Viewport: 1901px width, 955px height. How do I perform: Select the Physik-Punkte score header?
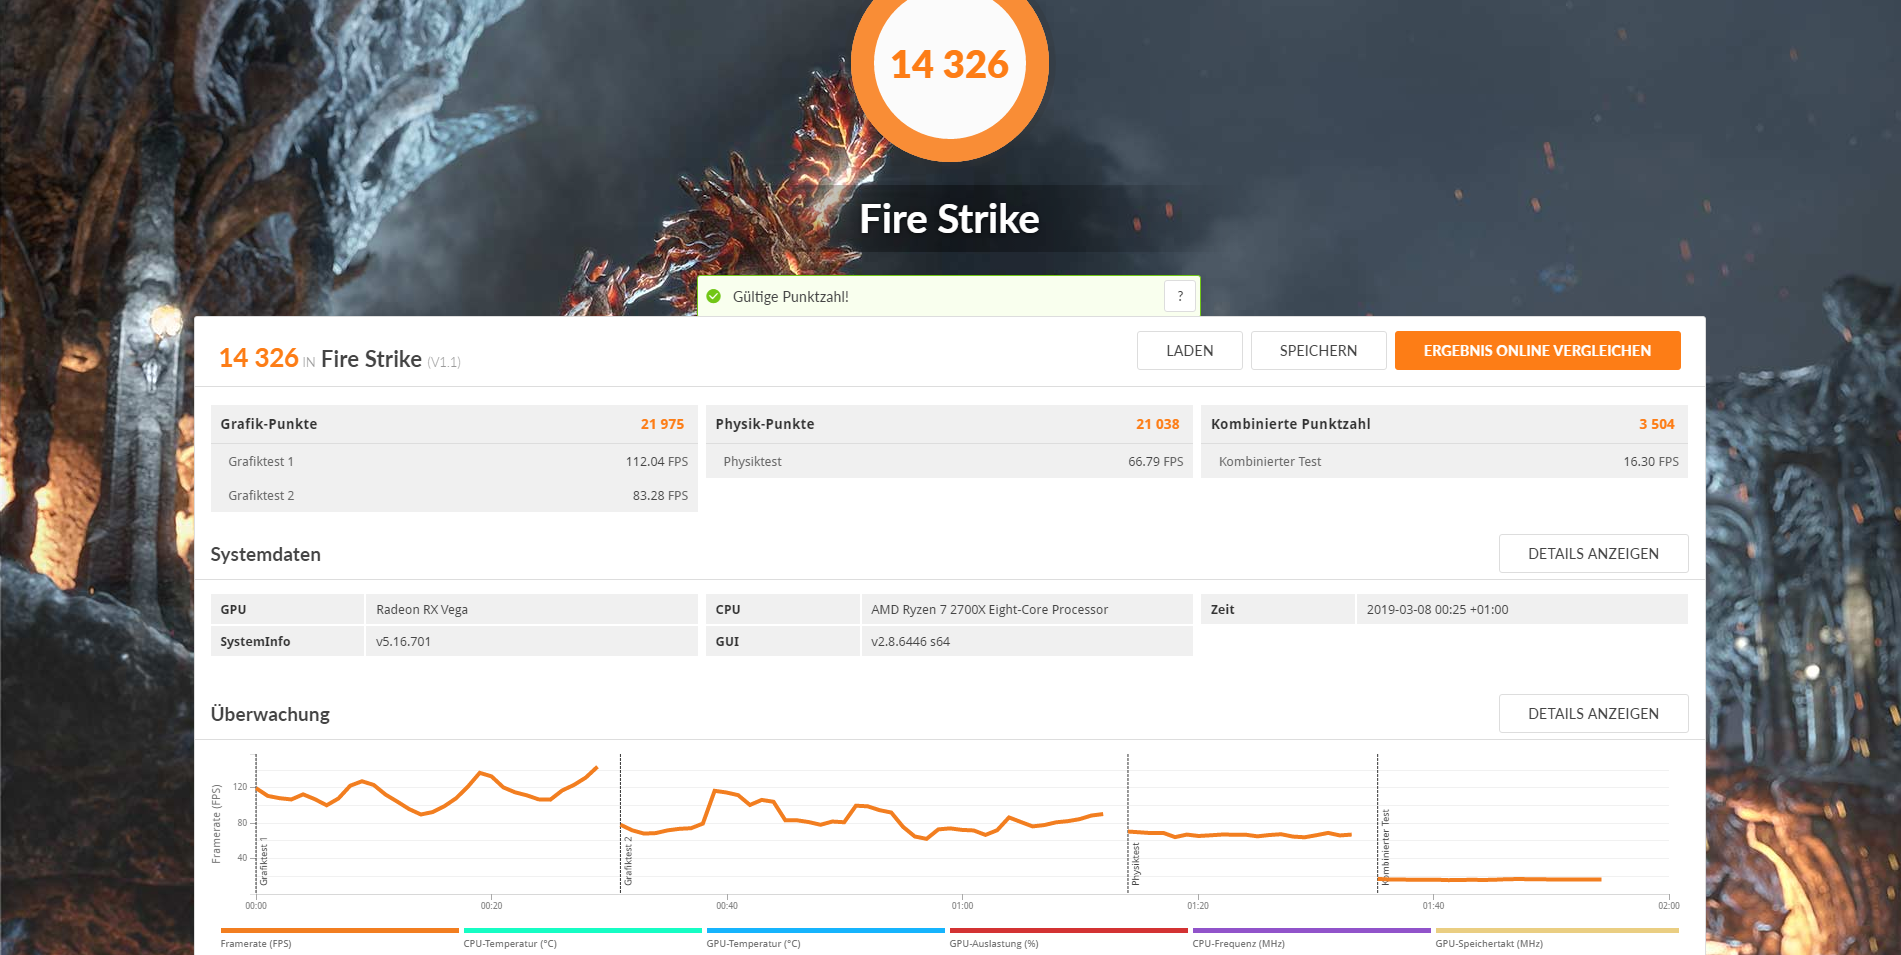click(x=949, y=424)
